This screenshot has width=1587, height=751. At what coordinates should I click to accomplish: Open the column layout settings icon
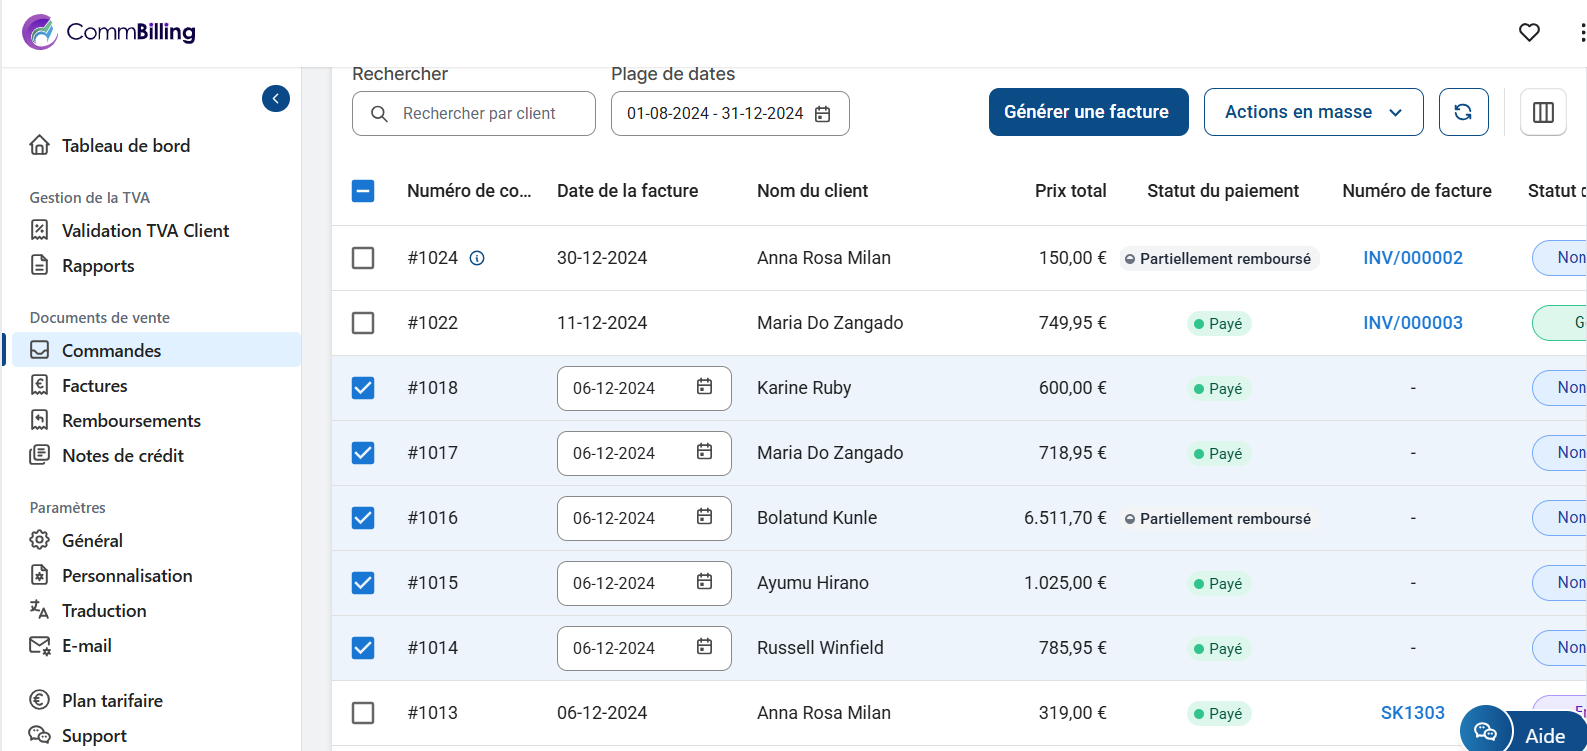[x=1543, y=112]
